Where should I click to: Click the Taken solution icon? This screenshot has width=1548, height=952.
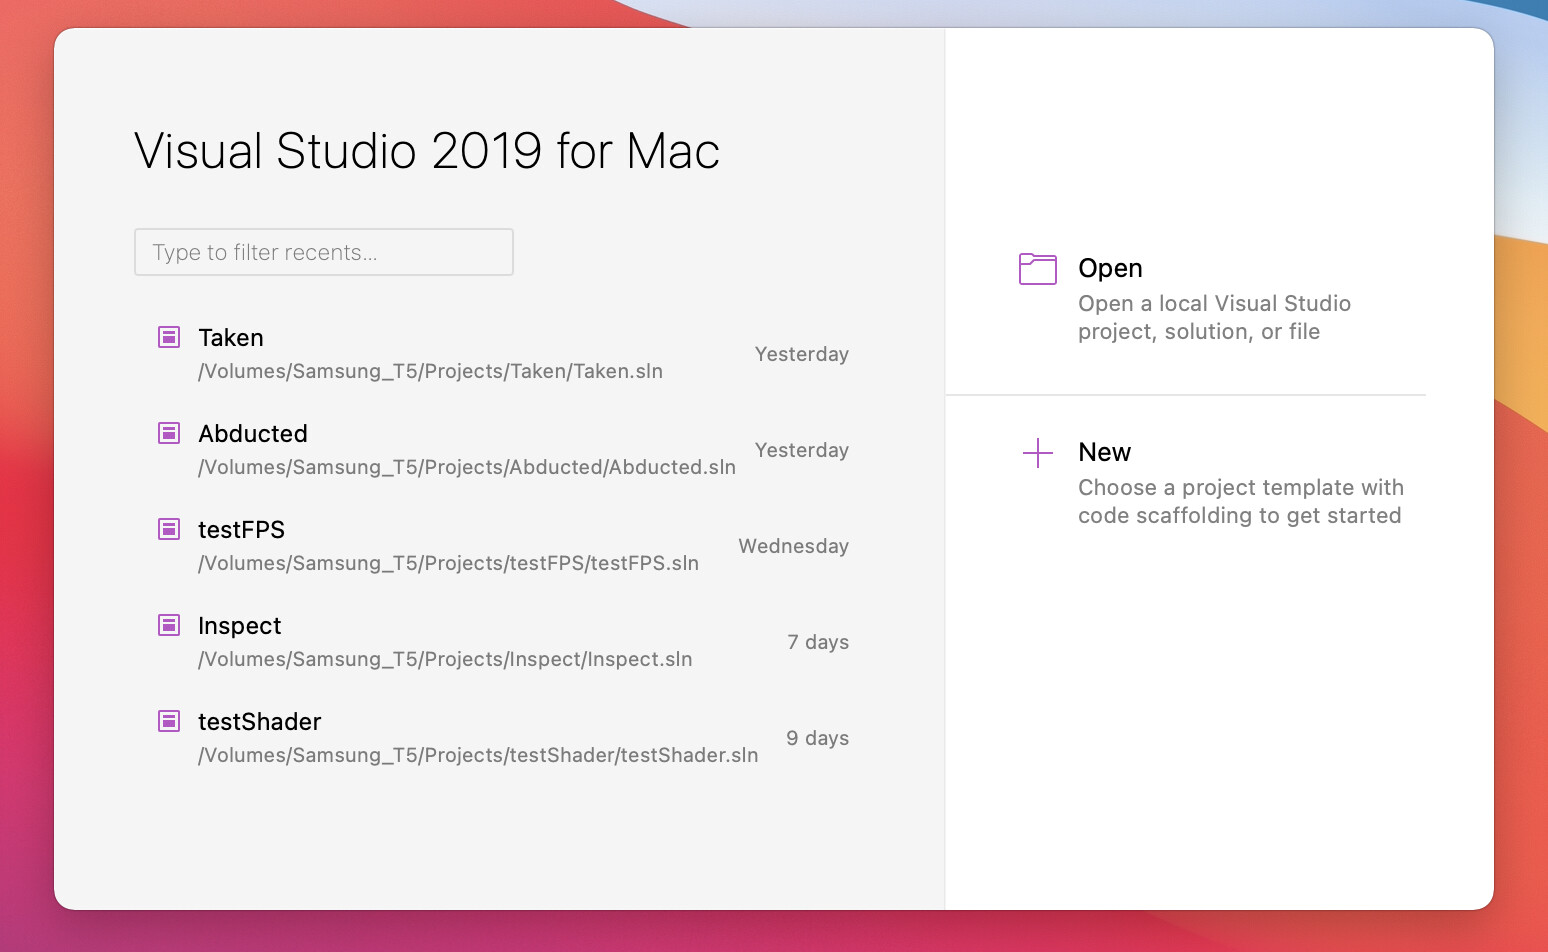tap(168, 337)
